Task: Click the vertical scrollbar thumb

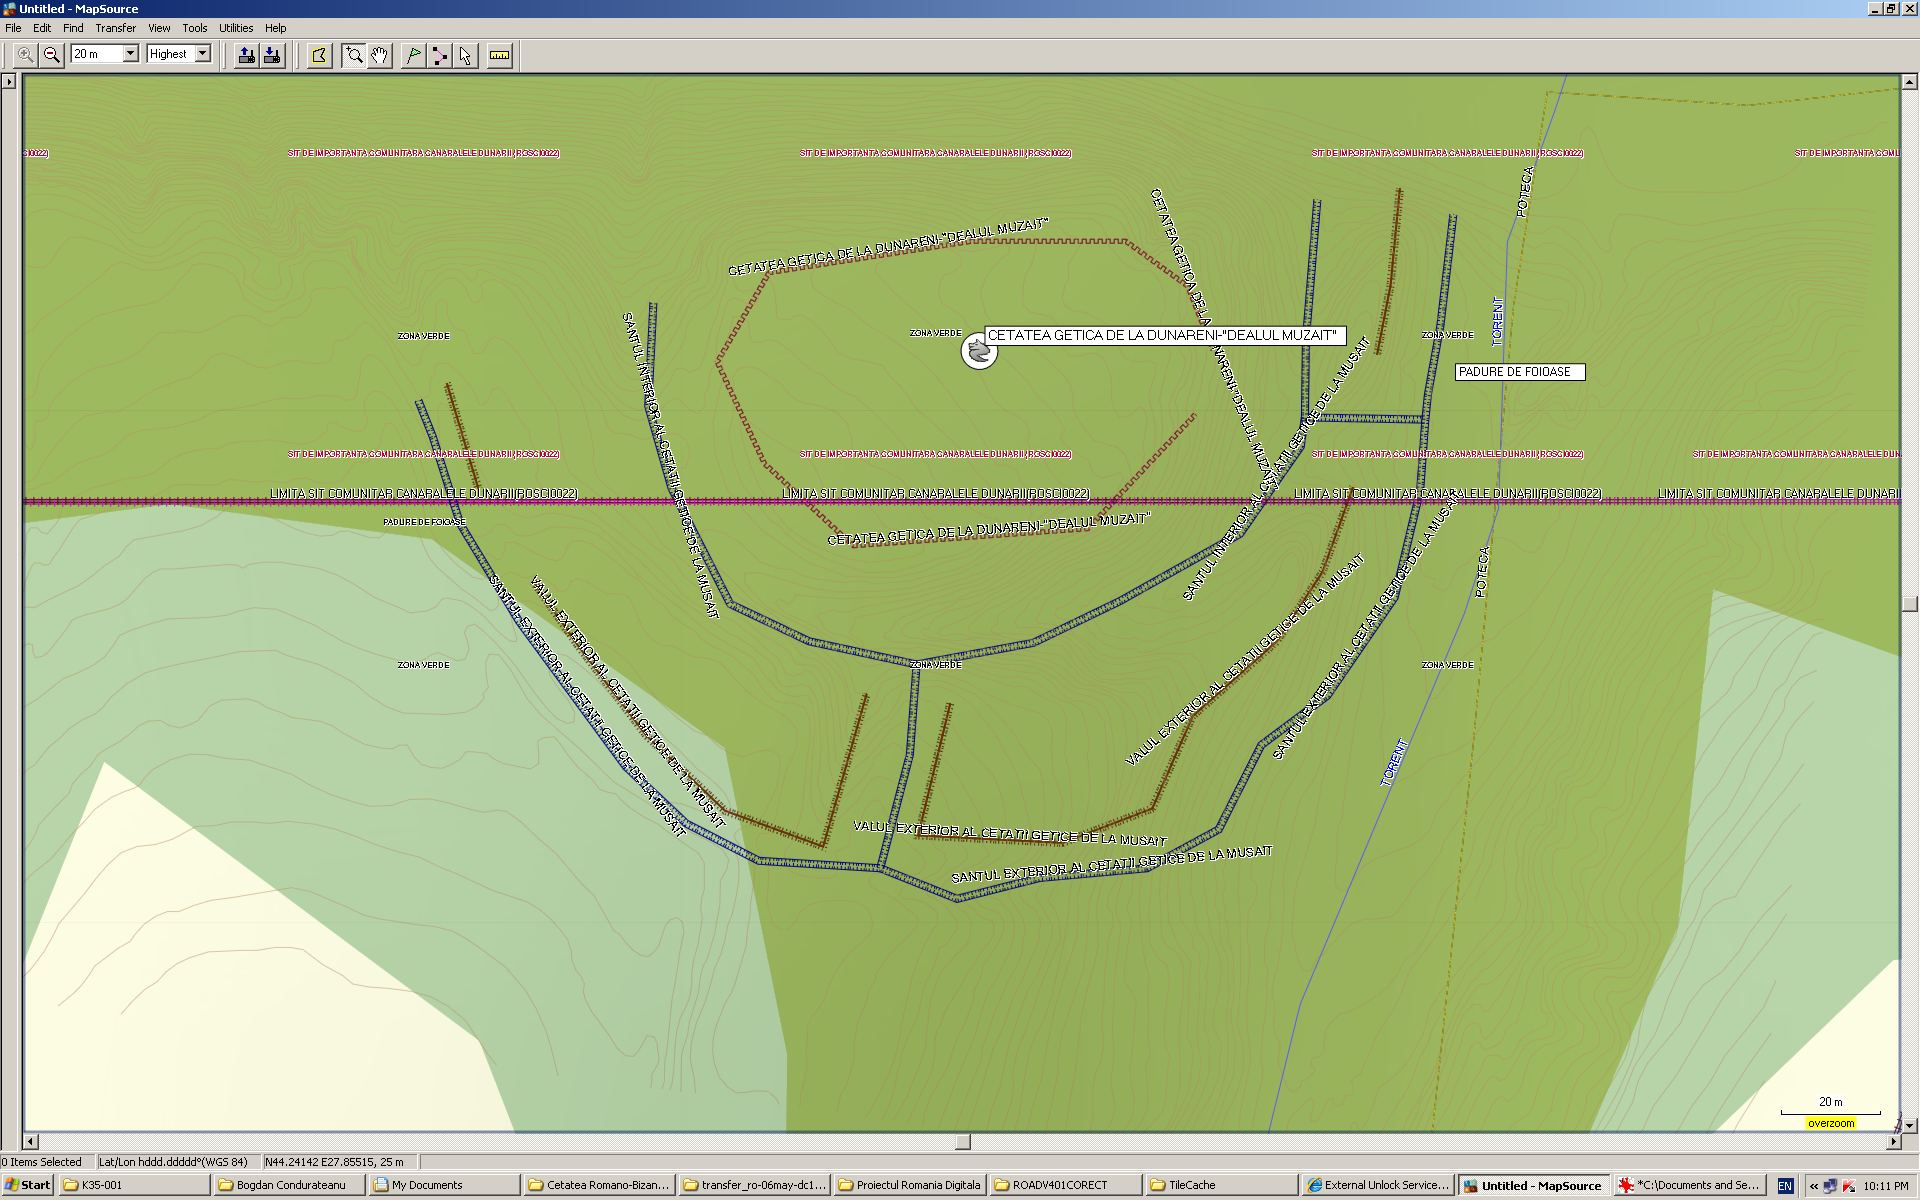Action: pos(1911,603)
